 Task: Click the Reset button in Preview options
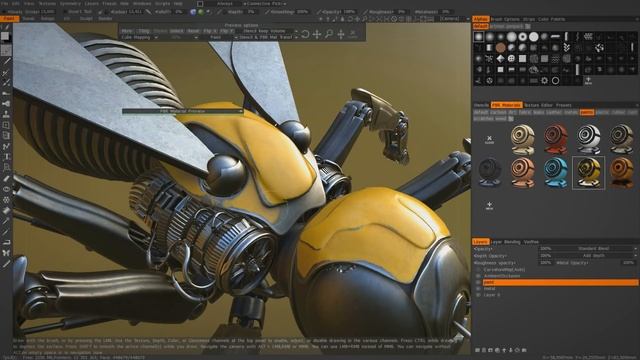pyautogui.click(x=193, y=31)
